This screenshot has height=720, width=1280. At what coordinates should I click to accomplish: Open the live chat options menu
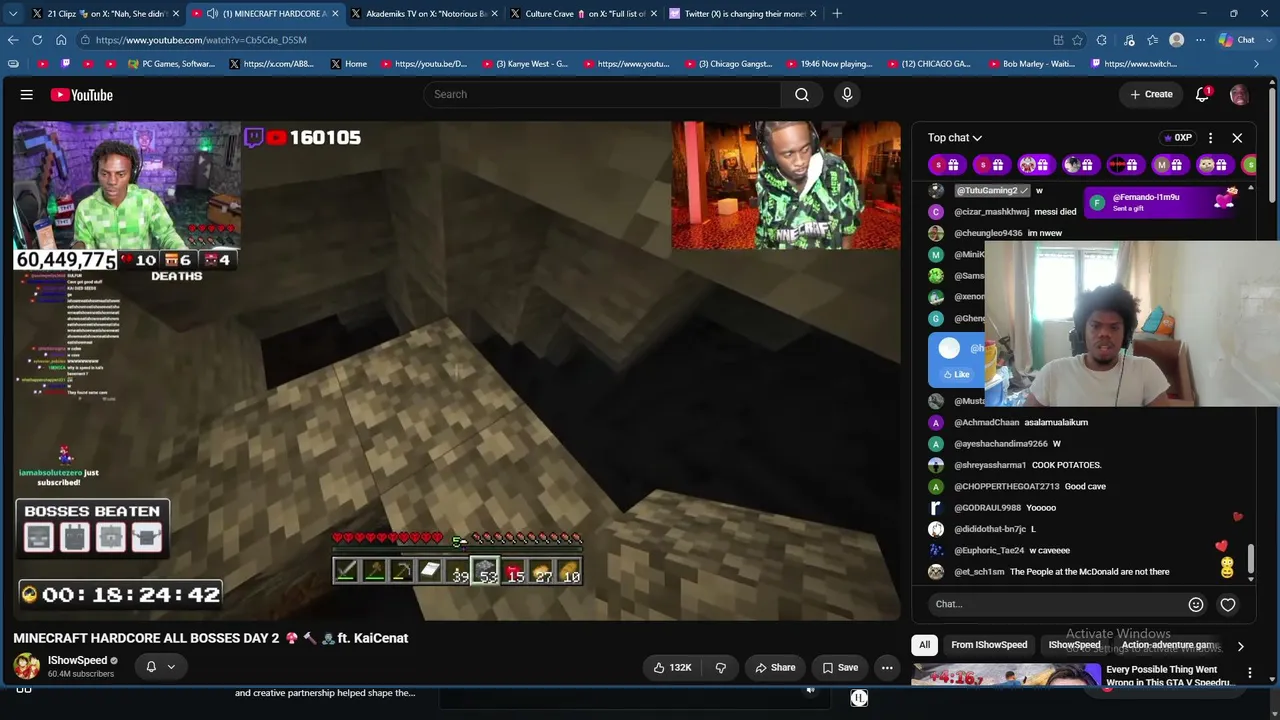(x=1210, y=138)
